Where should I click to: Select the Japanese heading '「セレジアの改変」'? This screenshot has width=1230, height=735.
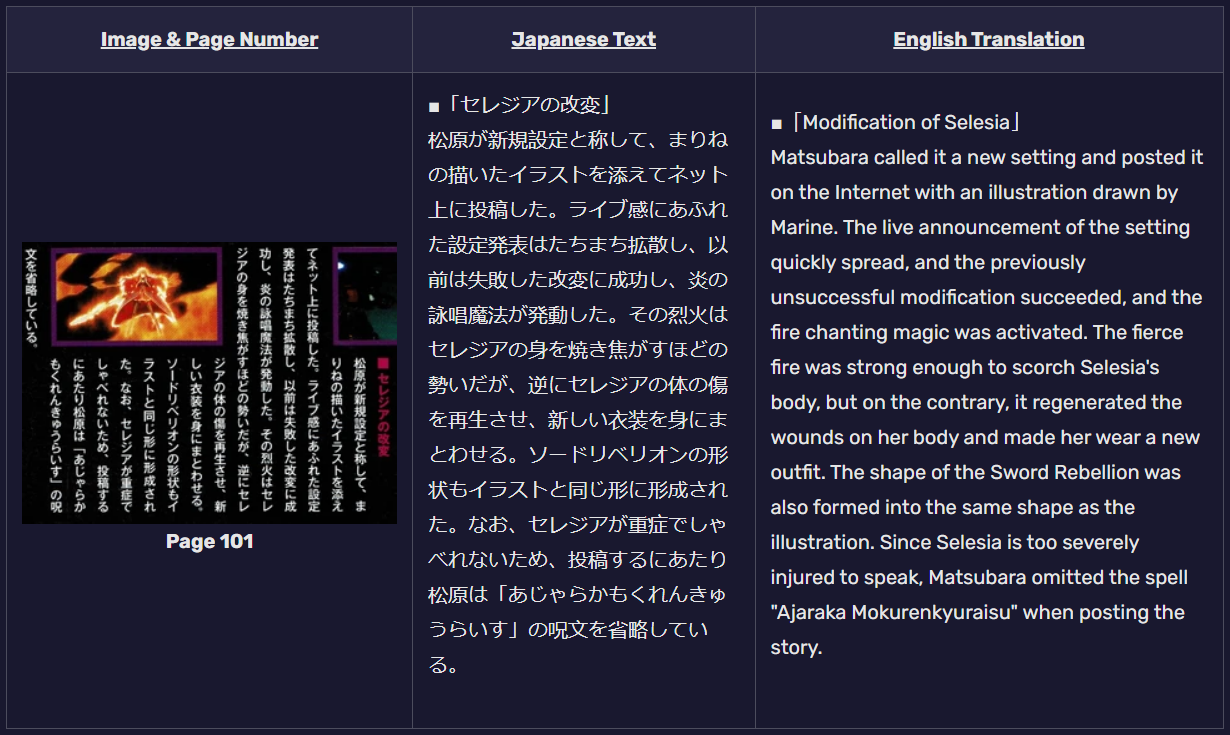(528, 105)
